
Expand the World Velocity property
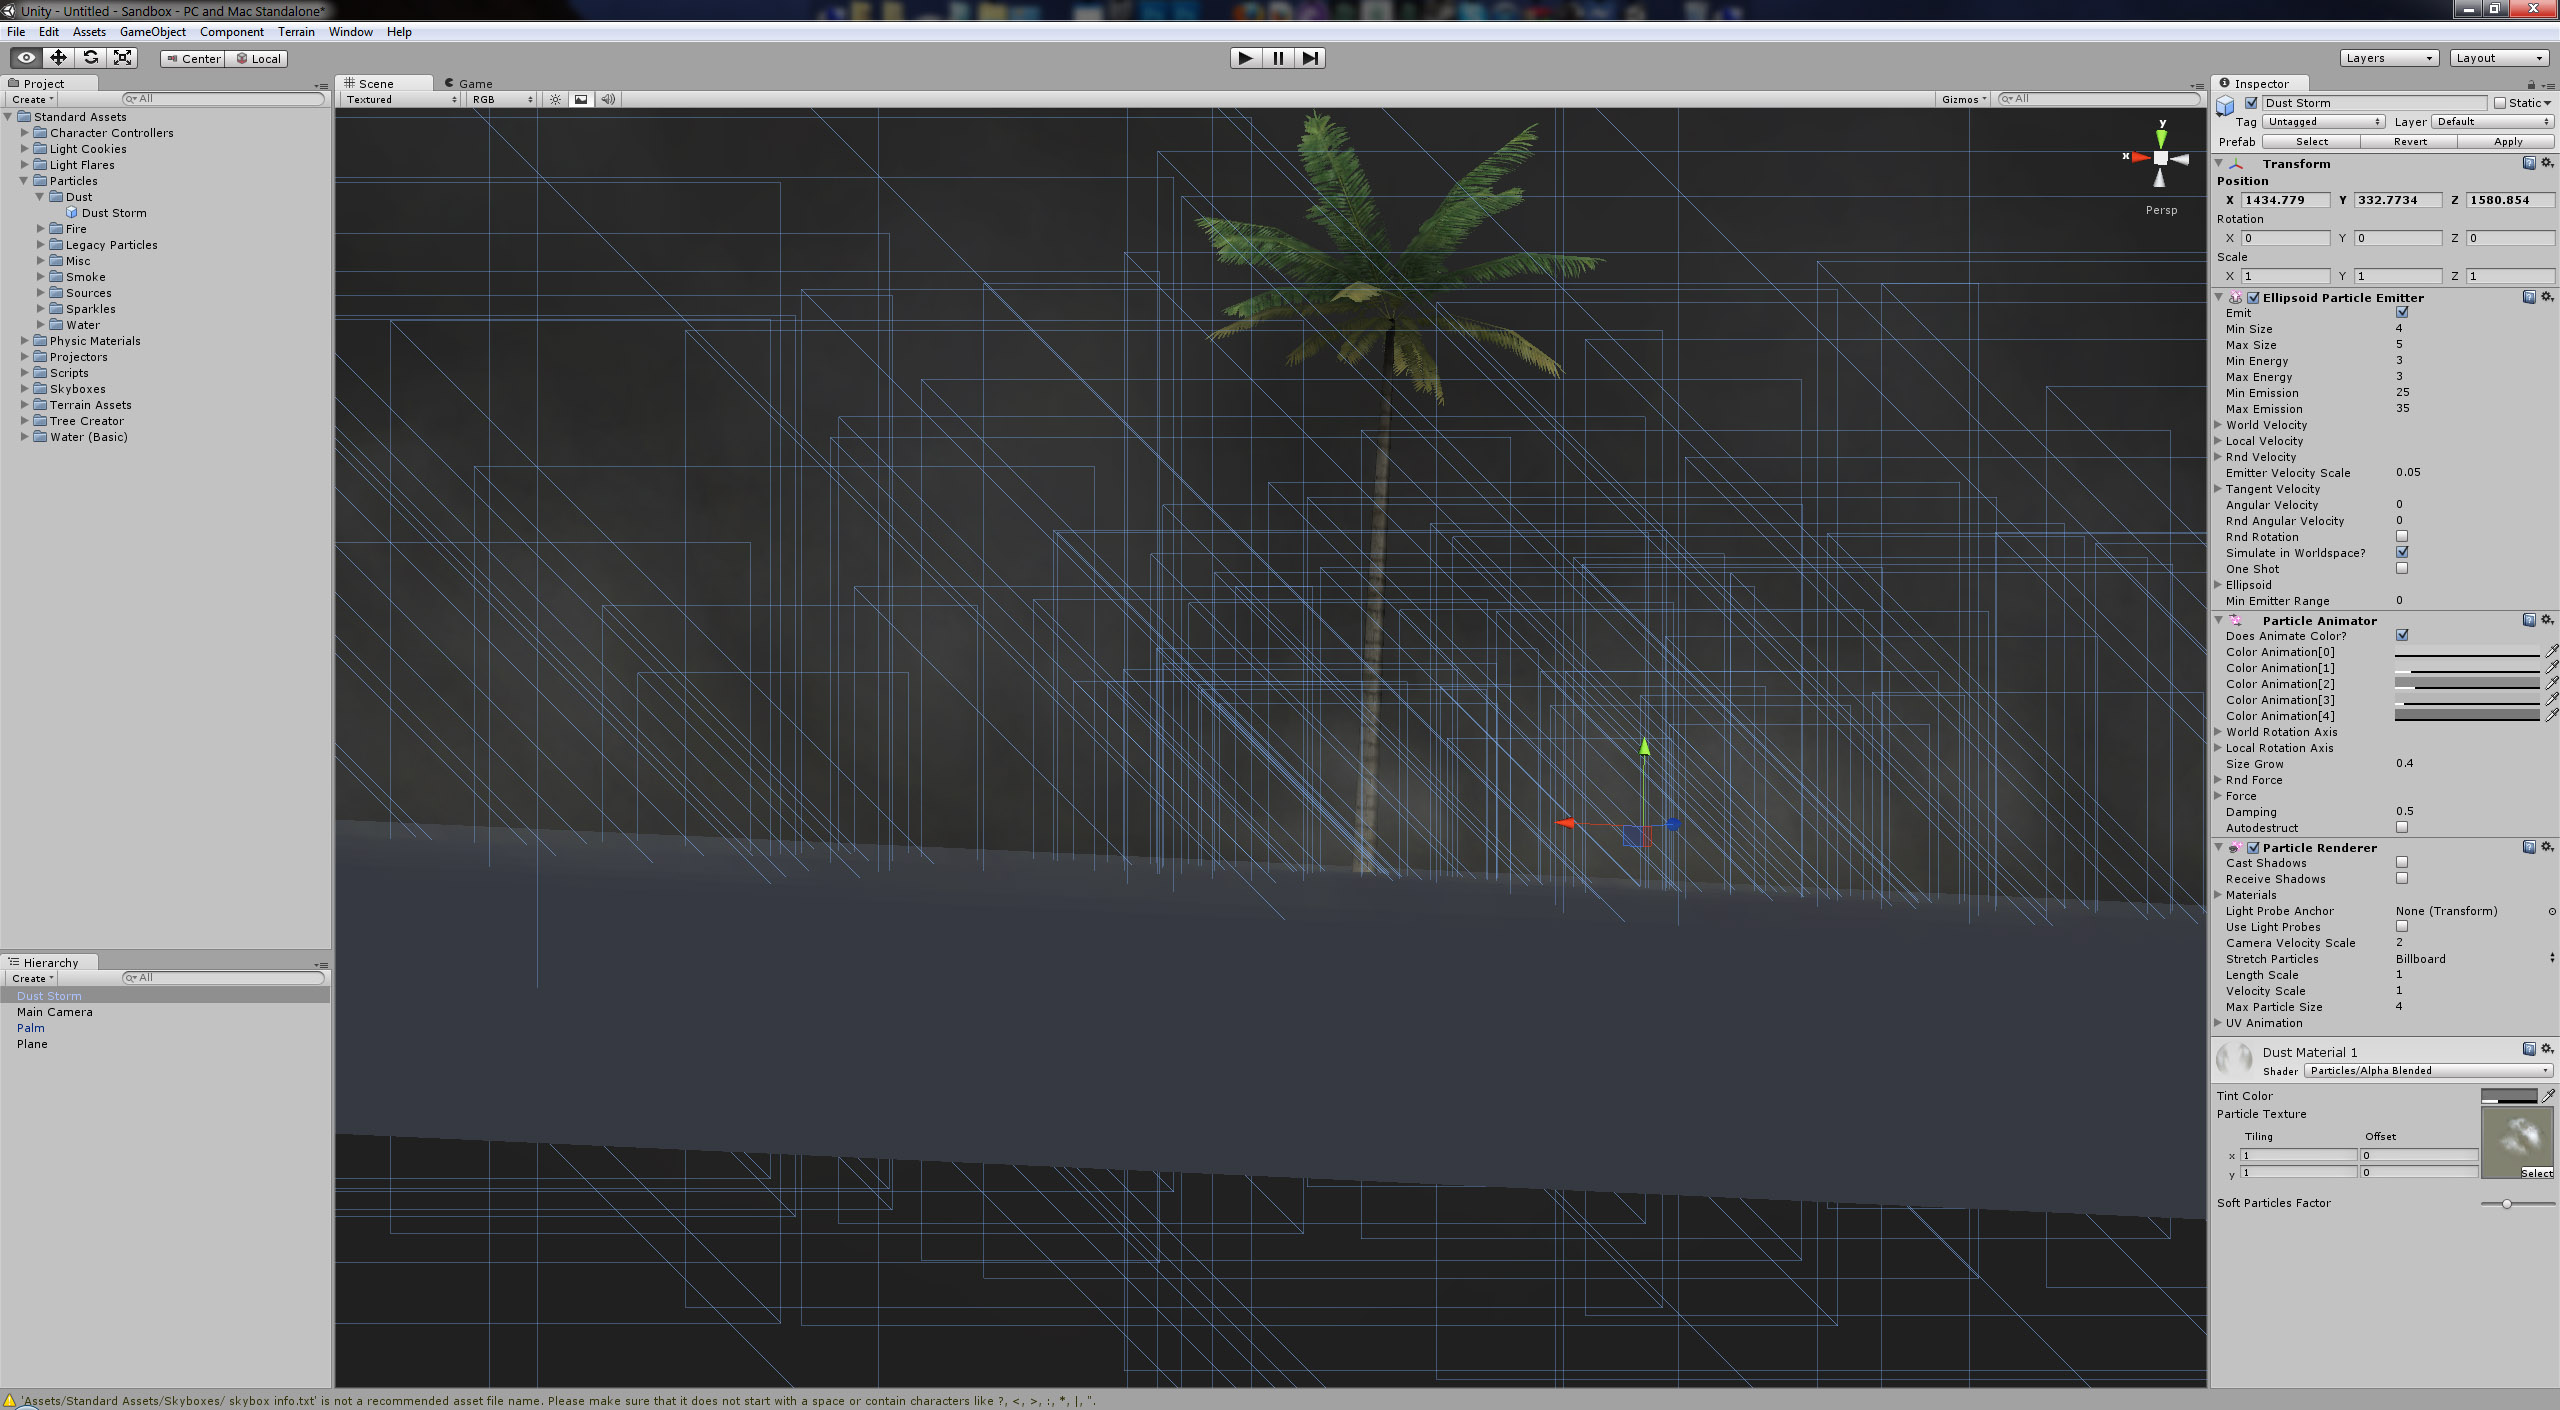click(2218, 425)
